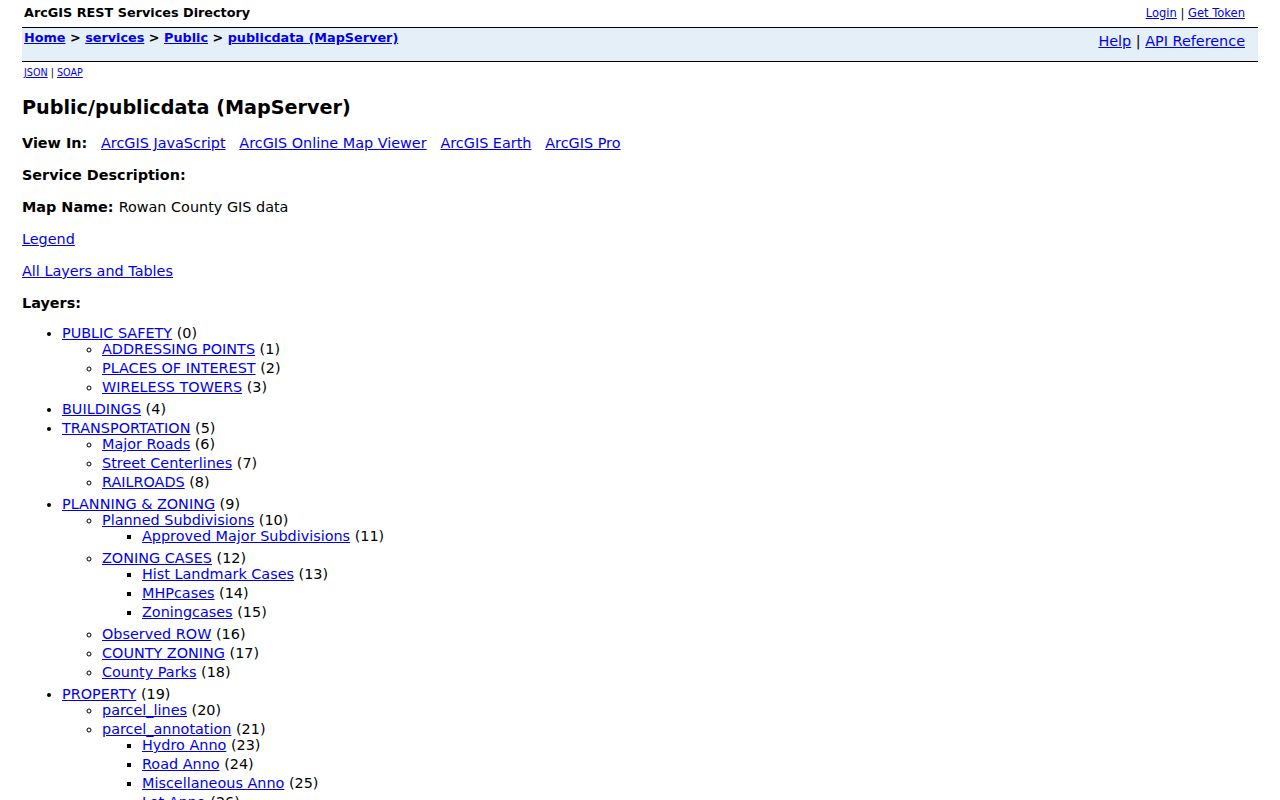Open the MHPcases layer
The width and height of the screenshot is (1280, 800).
[178, 593]
